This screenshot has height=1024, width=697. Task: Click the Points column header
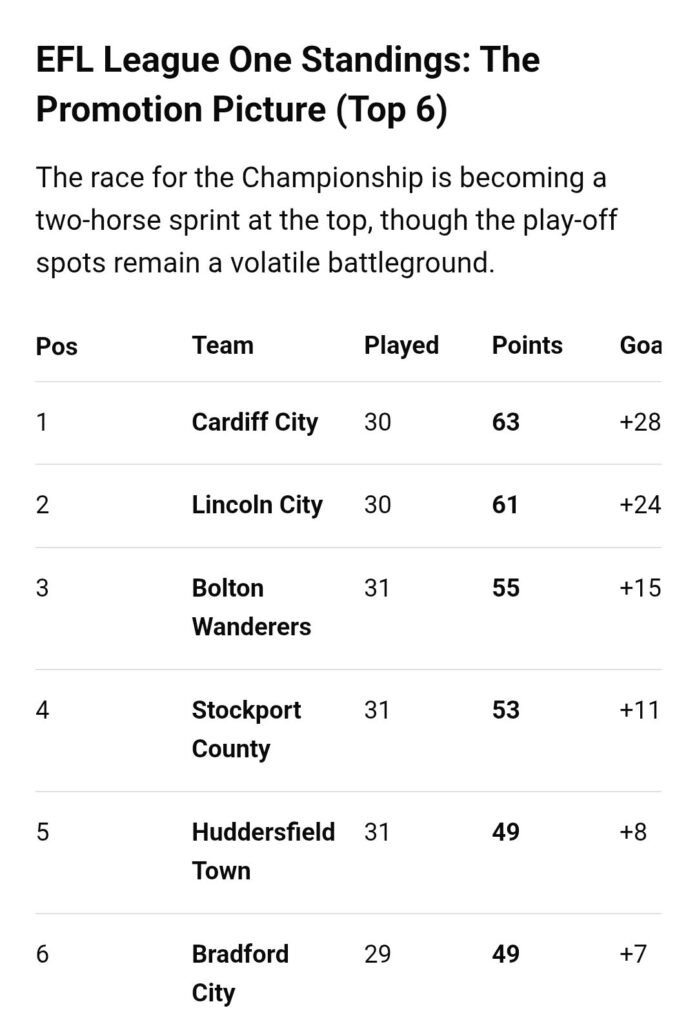pos(527,346)
